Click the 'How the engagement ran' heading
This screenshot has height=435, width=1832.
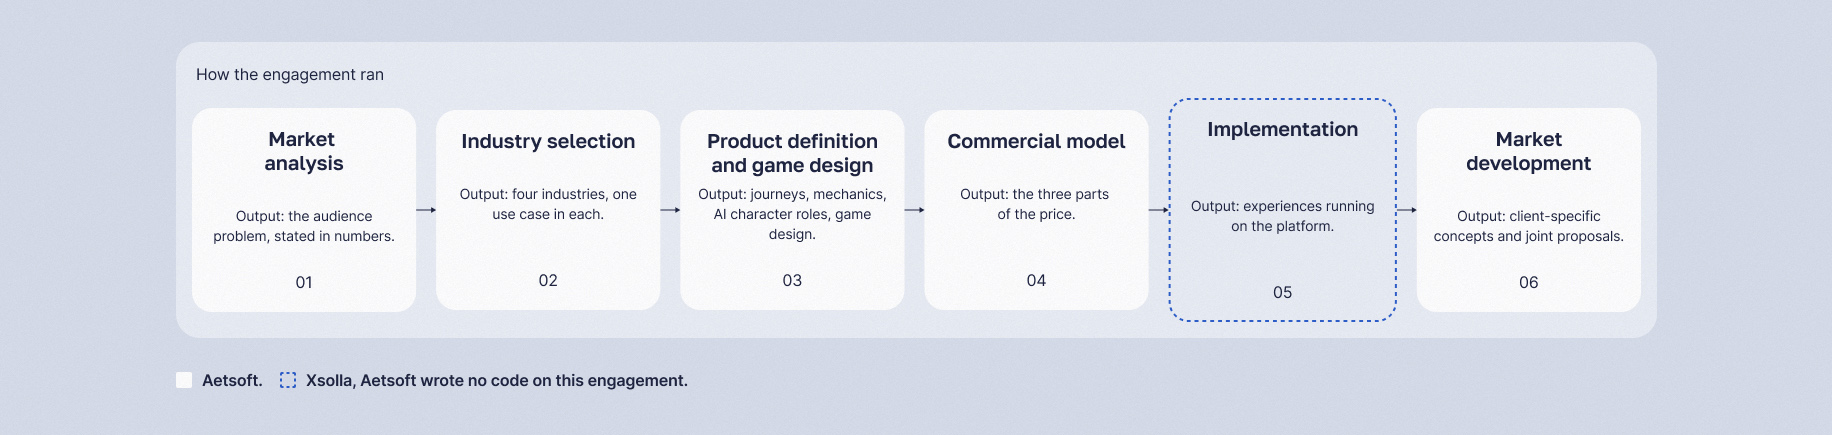tap(290, 74)
